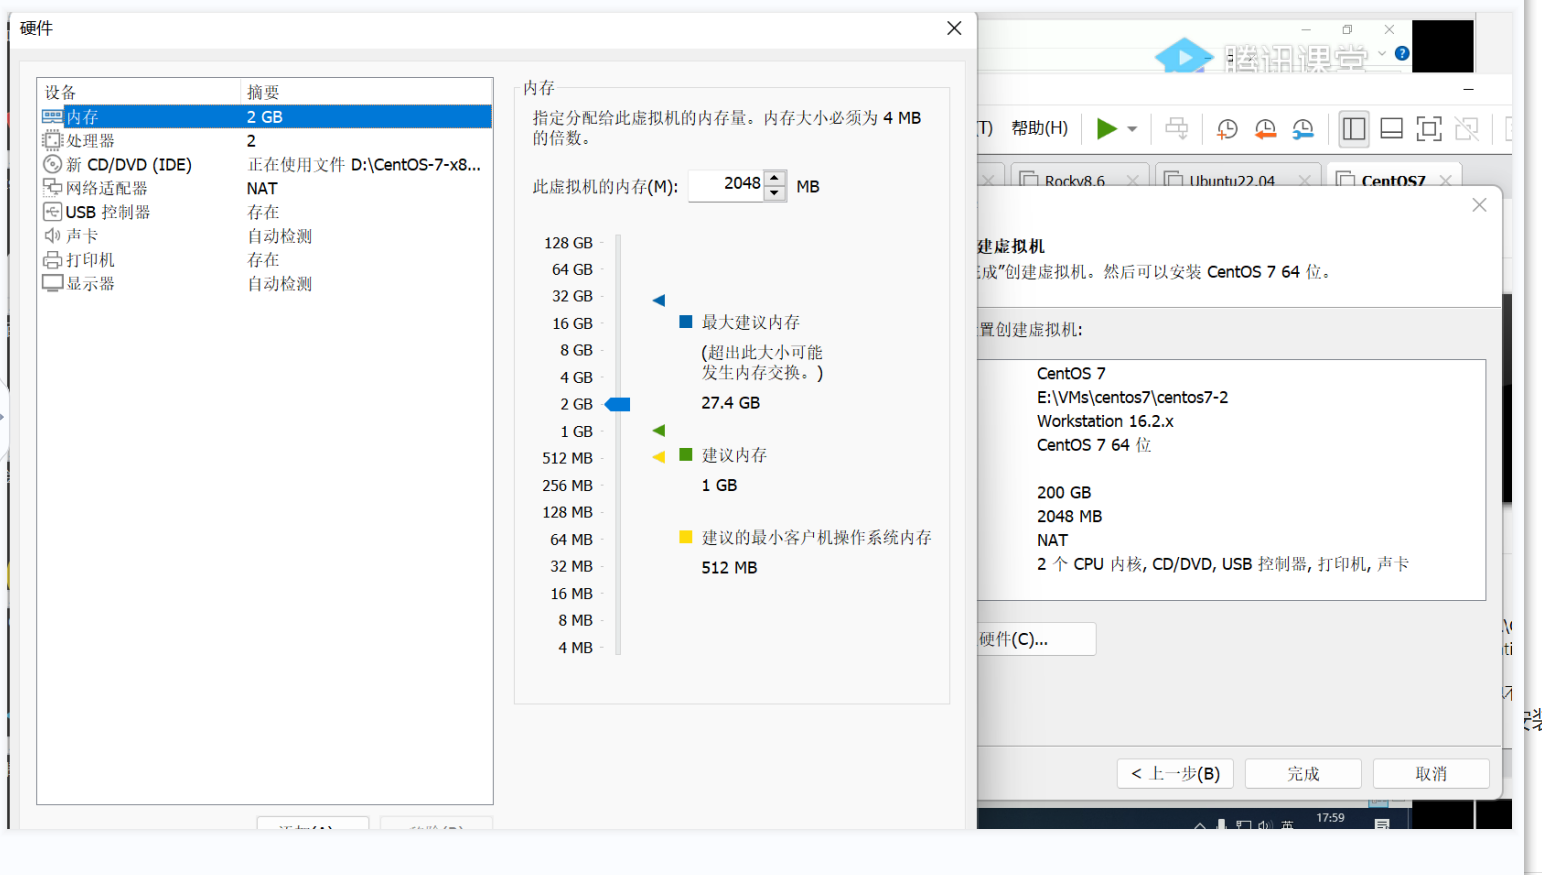Select 内存 device row
The image size is (1542, 875).
(x=265, y=116)
